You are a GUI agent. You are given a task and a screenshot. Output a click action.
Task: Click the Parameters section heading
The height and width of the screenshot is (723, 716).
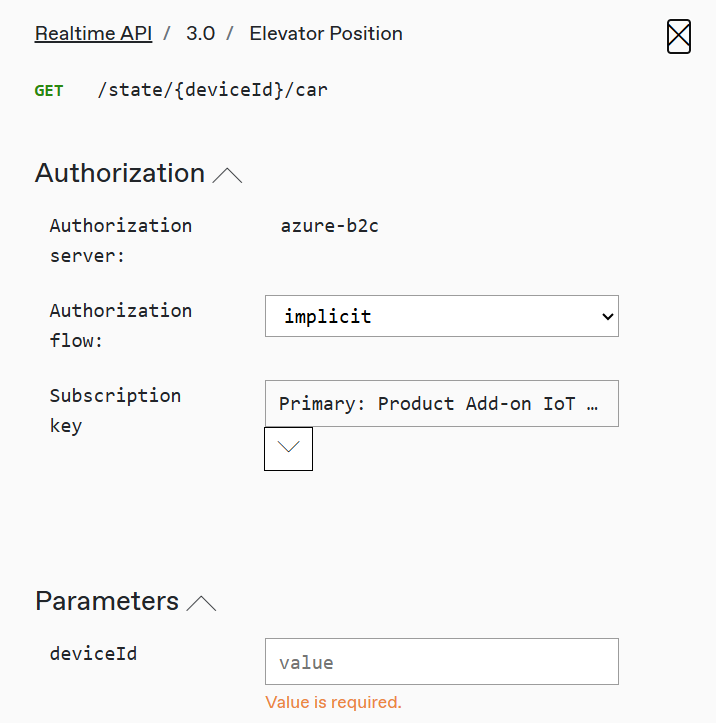[107, 601]
